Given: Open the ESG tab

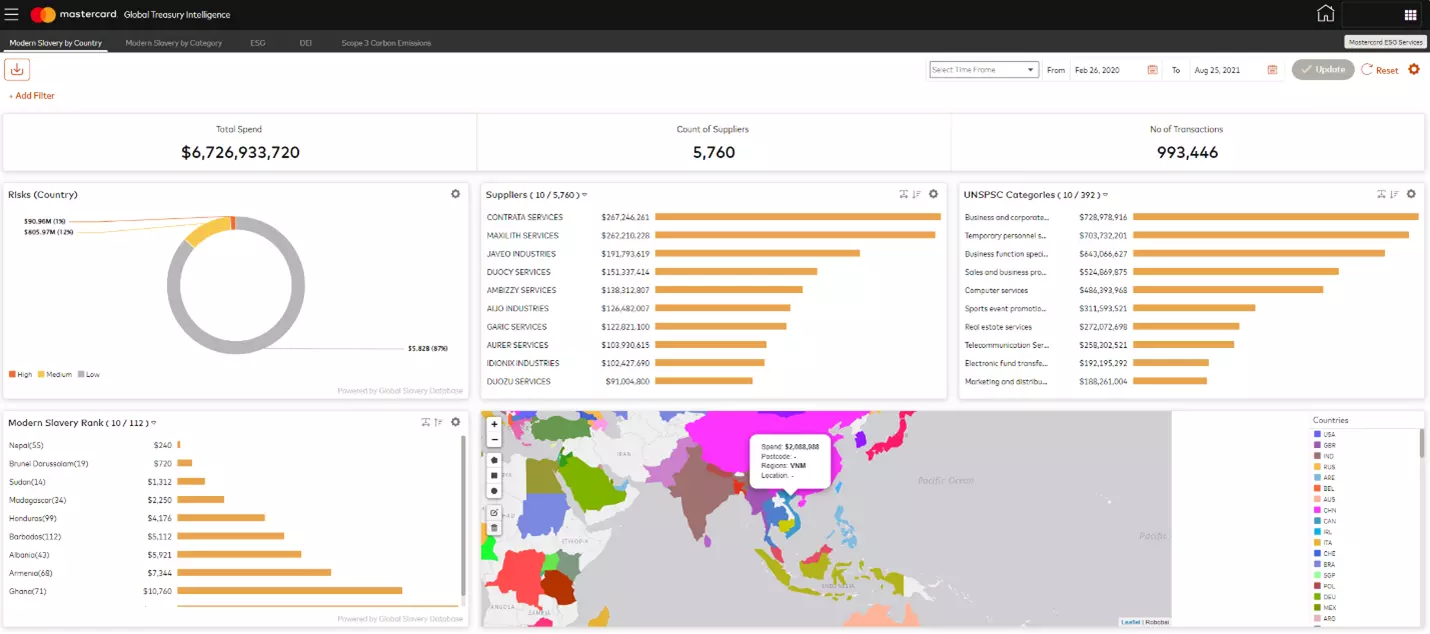Looking at the screenshot, I should tap(258, 43).
